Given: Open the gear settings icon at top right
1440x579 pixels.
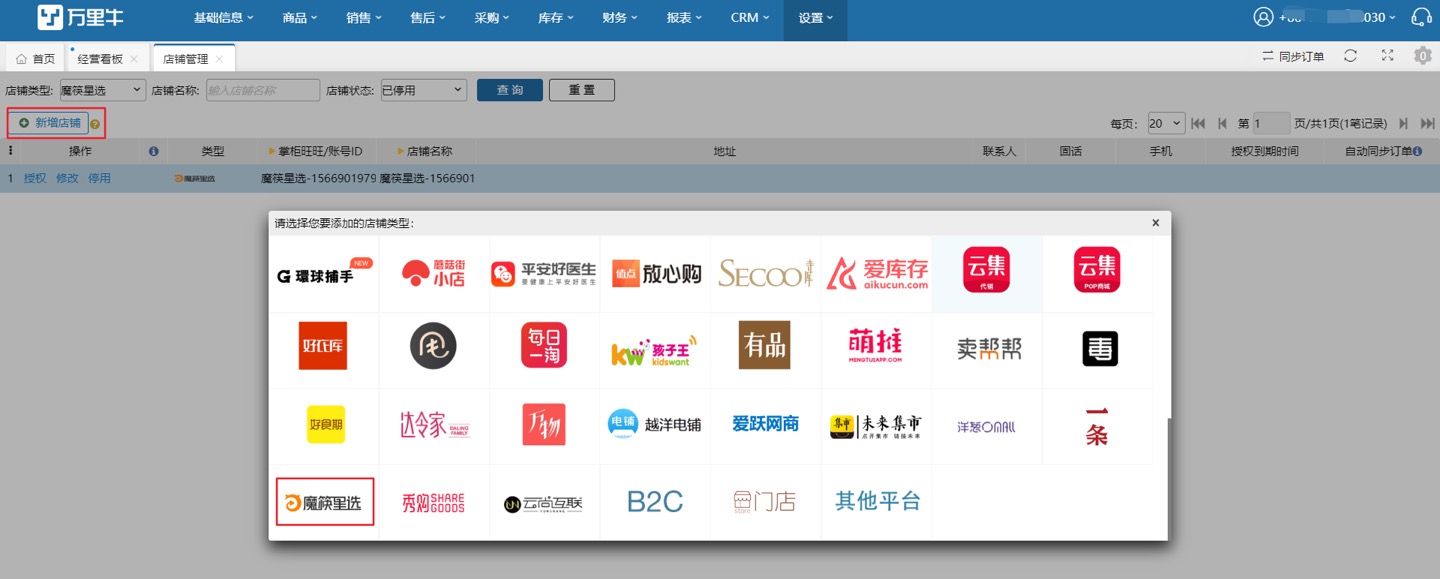Looking at the screenshot, I should (x=1423, y=56).
